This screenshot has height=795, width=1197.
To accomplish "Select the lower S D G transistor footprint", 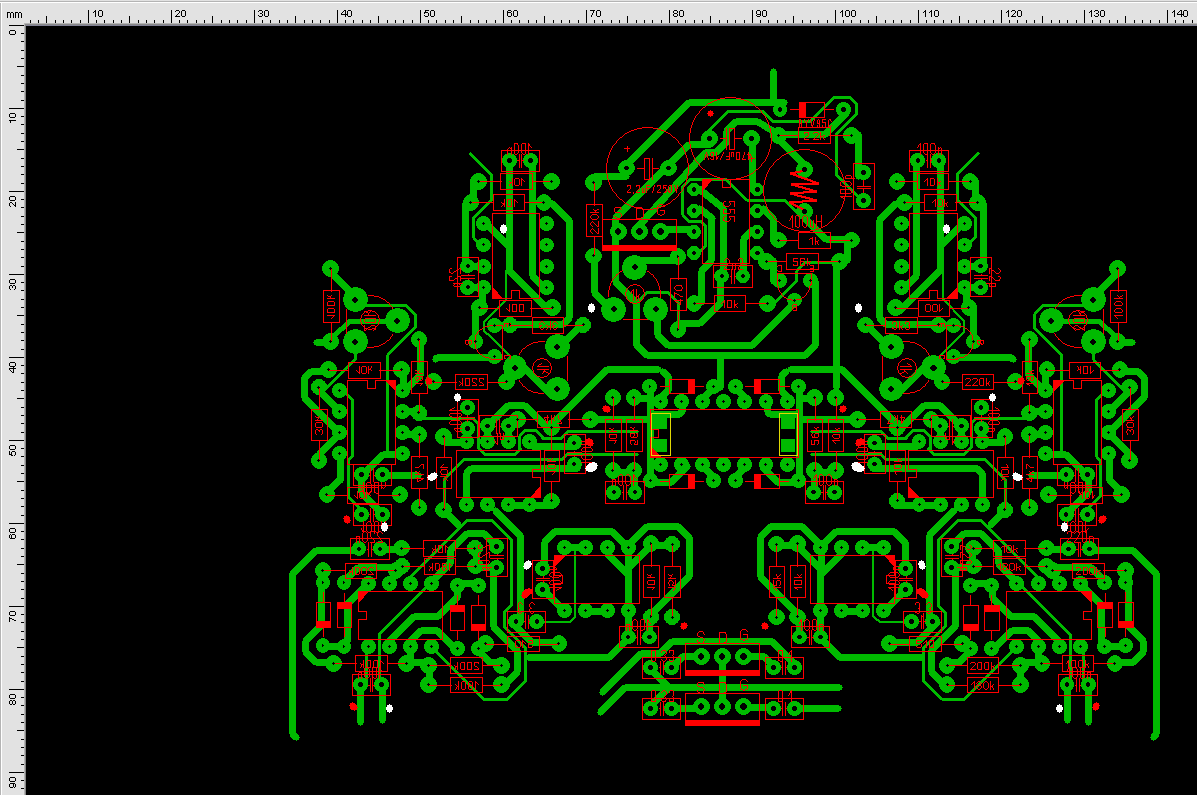I will tap(722, 708).
